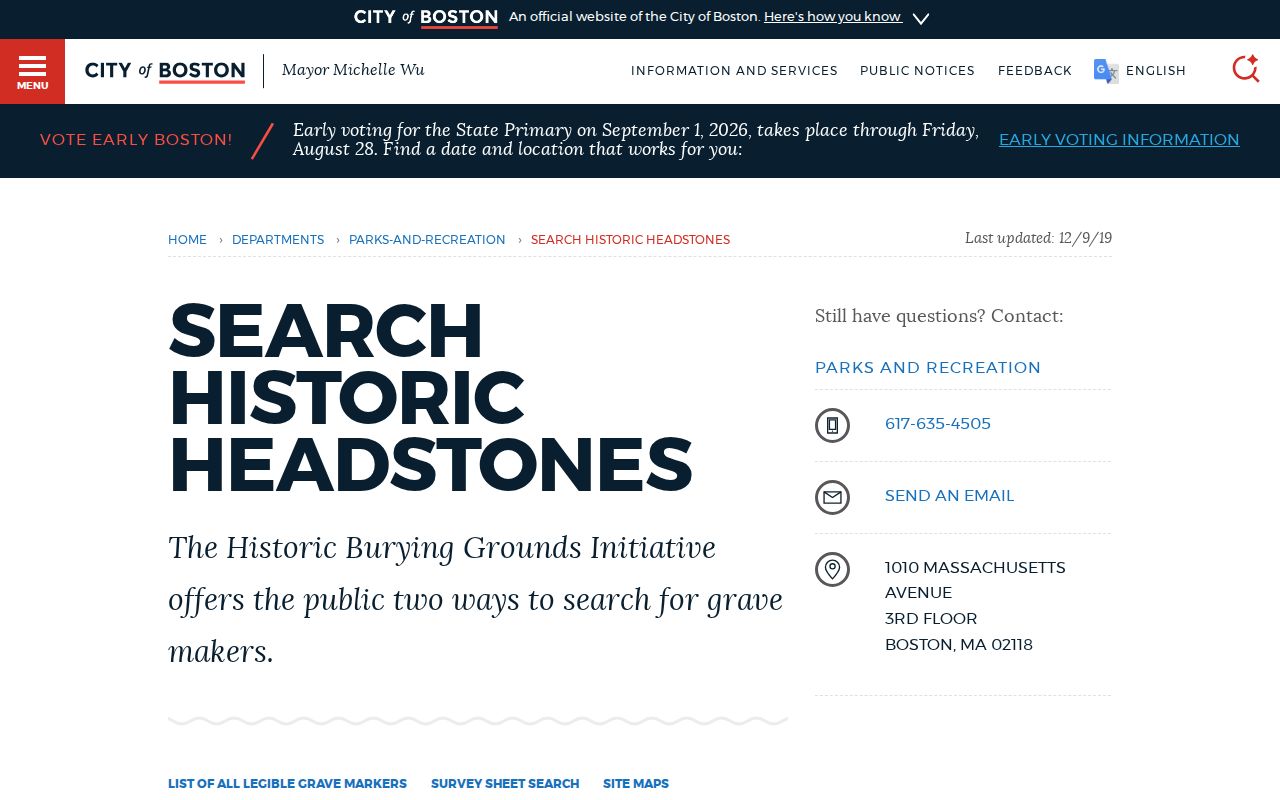Open "Here's how you know" link
Image resolution: width=1280 pixels, height=800 pixels.
(832, 17)
